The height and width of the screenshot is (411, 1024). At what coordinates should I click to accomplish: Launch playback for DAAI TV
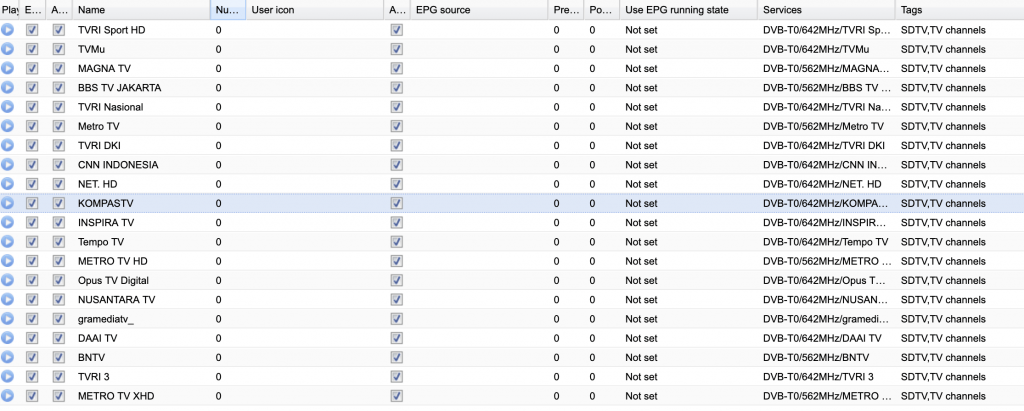8,338
